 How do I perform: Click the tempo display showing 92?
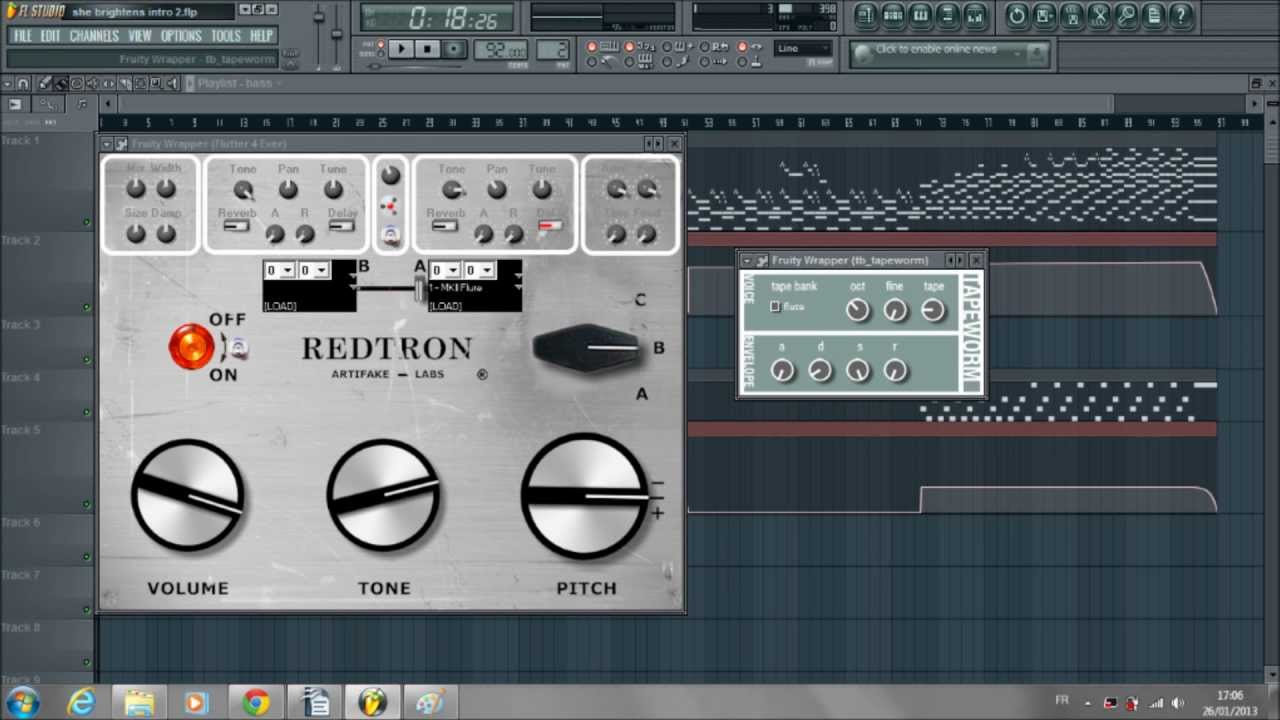point(501,50)
